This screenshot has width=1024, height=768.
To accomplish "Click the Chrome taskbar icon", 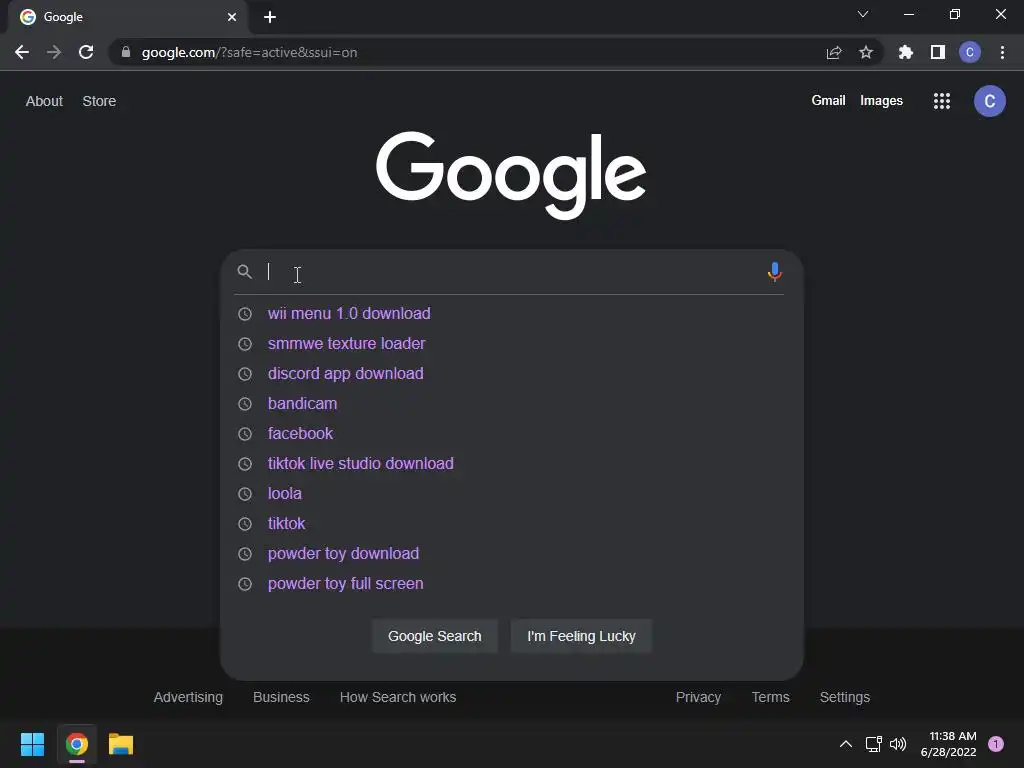I will [x=76, y=744].
